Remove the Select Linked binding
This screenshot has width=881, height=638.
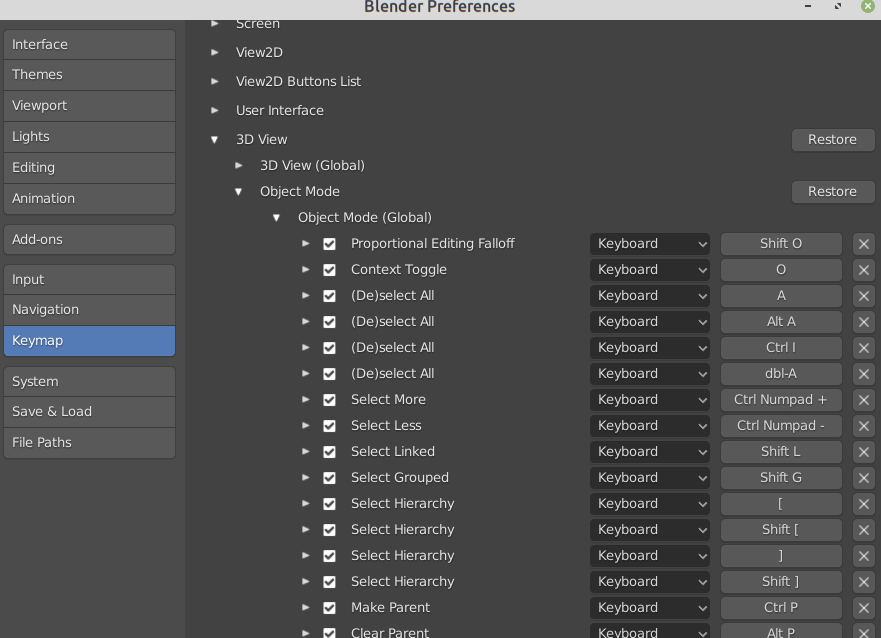(863, 451)
